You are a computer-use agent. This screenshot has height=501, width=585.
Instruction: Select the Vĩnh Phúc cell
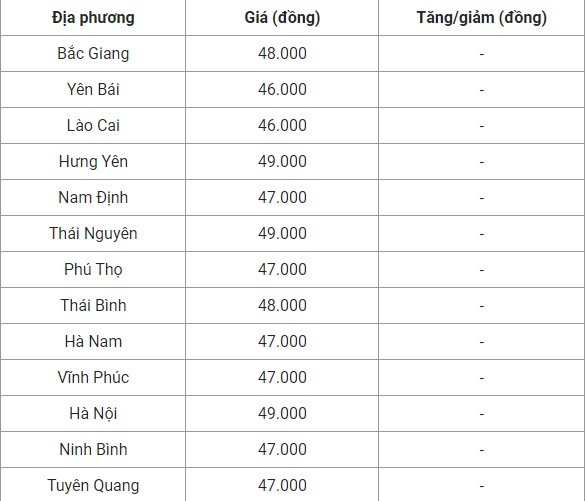(93, 378)
